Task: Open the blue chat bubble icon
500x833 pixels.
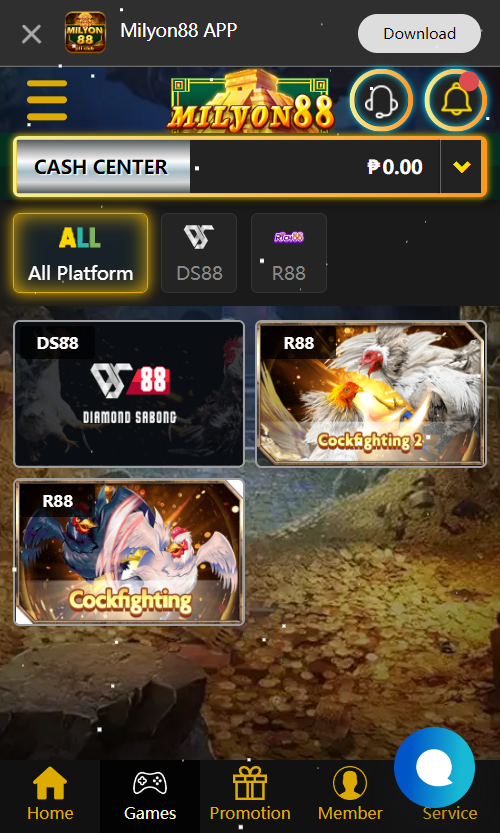Action: [x=434, y=767]
